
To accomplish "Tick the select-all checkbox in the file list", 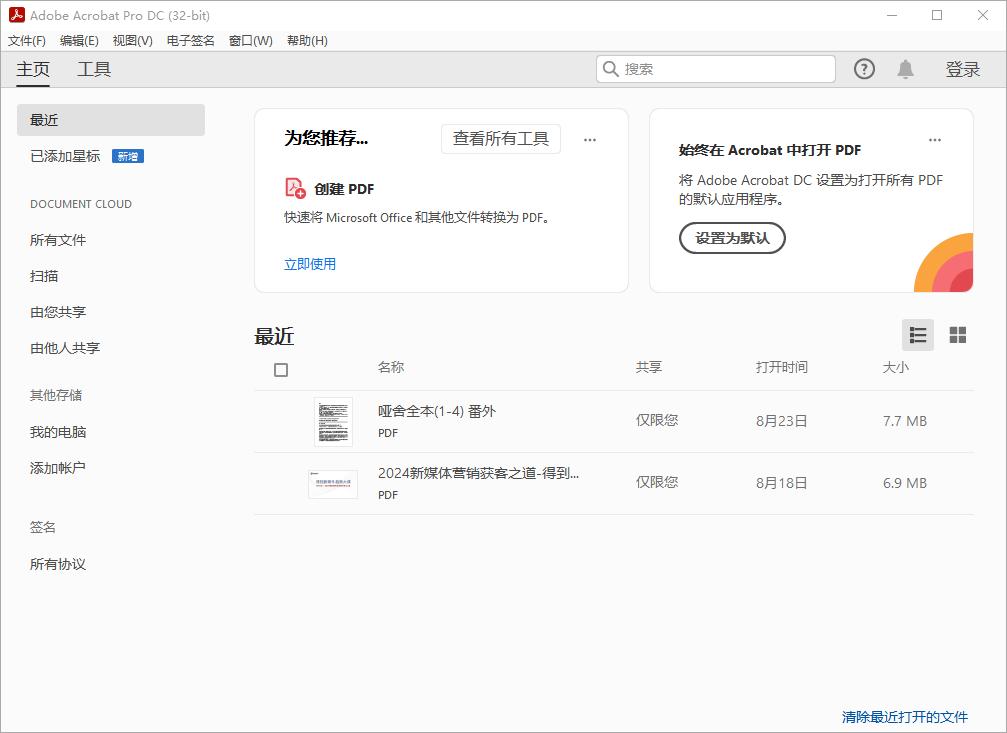I will click(x=281, y=370).
